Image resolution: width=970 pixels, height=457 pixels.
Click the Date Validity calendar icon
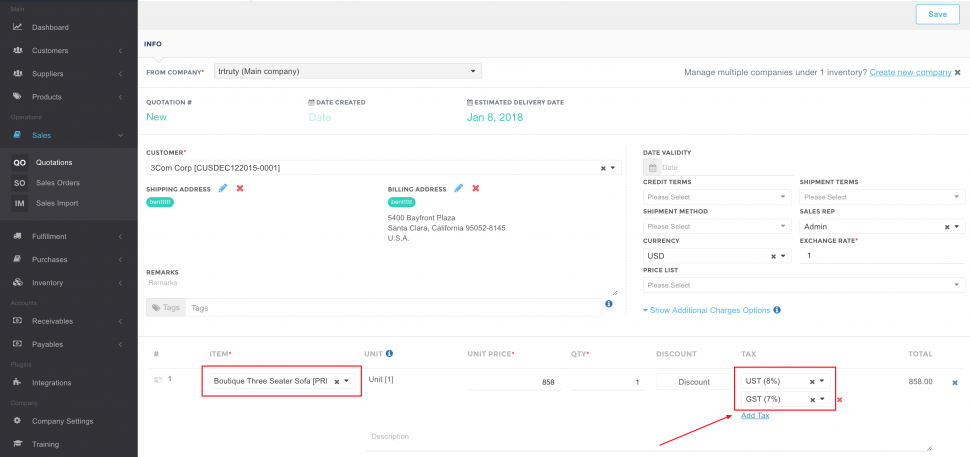pyautogui.click(x=652, y=168)
